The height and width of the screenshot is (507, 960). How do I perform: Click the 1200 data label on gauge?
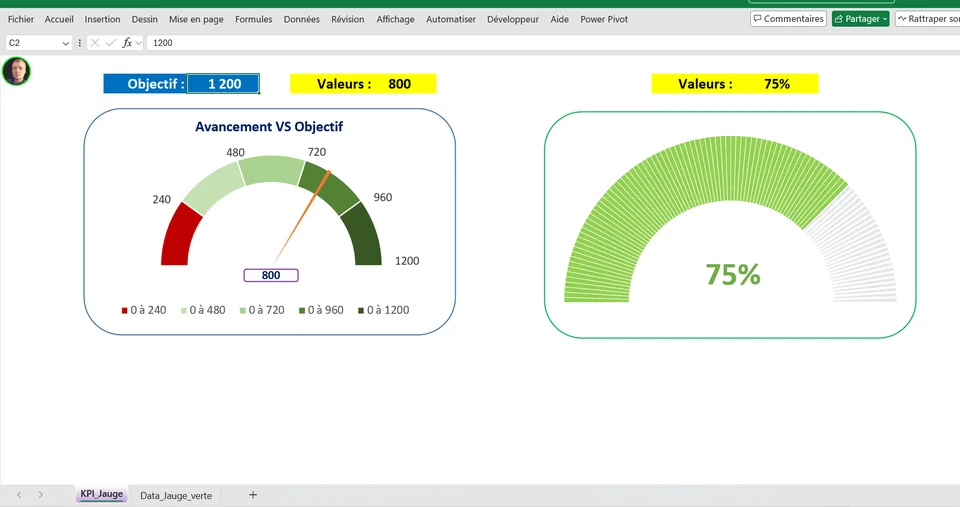(407, 261)
